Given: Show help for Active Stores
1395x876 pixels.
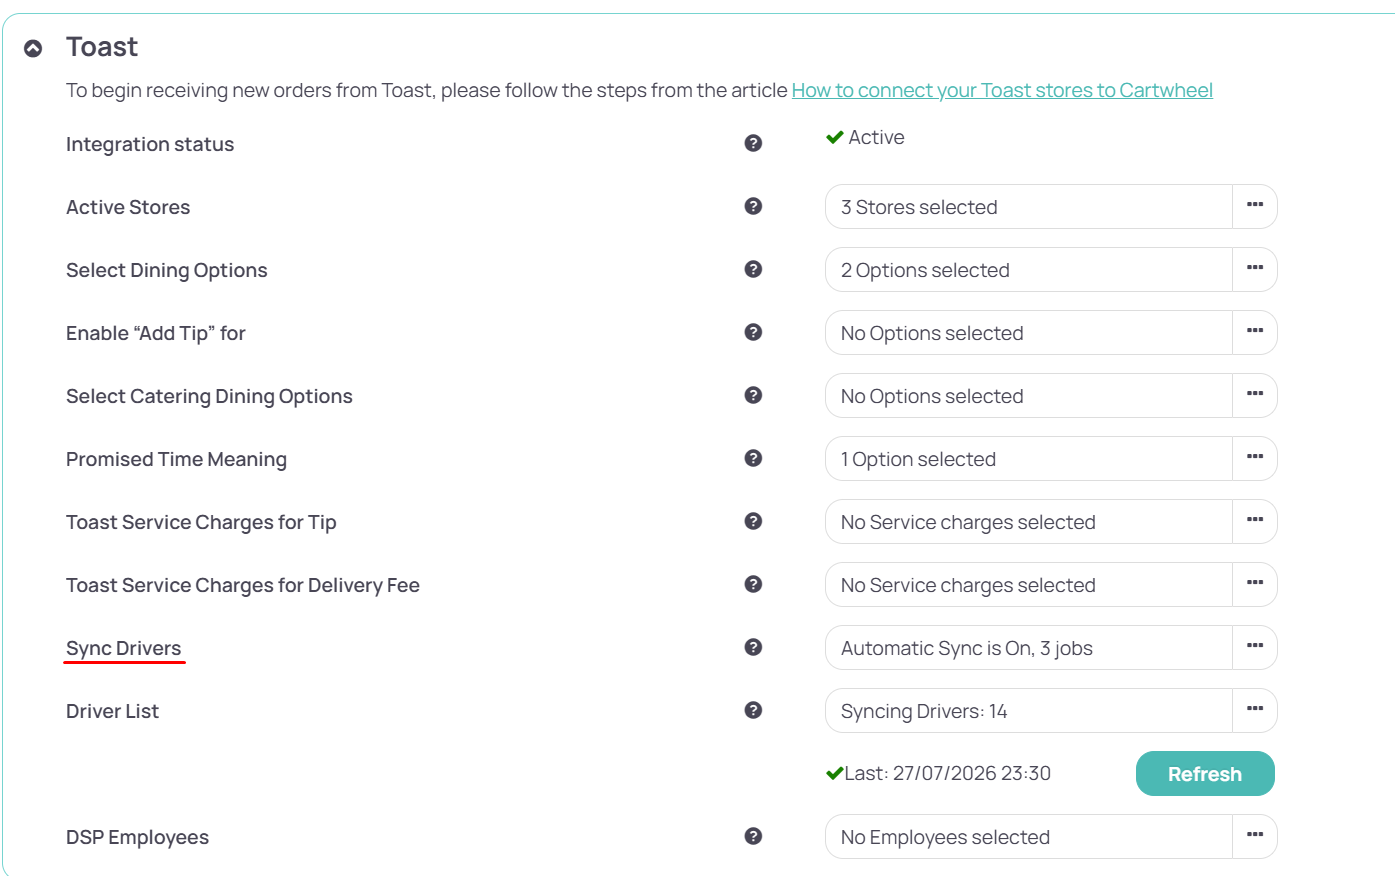Looking at the screenshot, I should (754, 206).
